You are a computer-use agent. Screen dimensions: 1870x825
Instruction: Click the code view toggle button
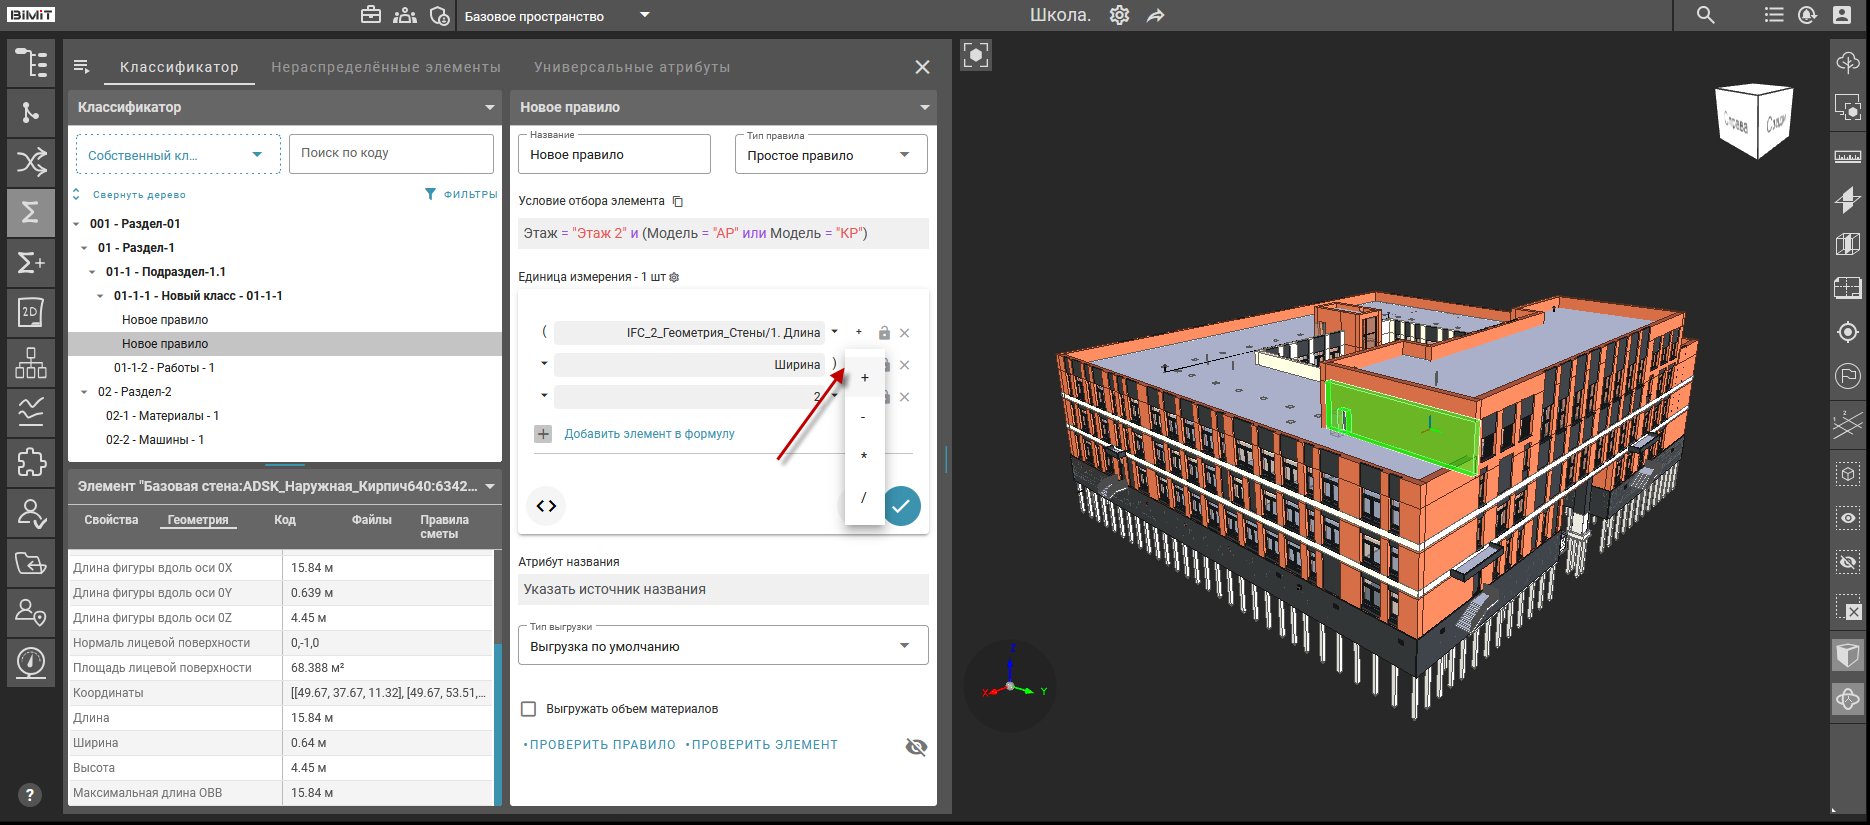pyautogui.click(x=546, y=506)
